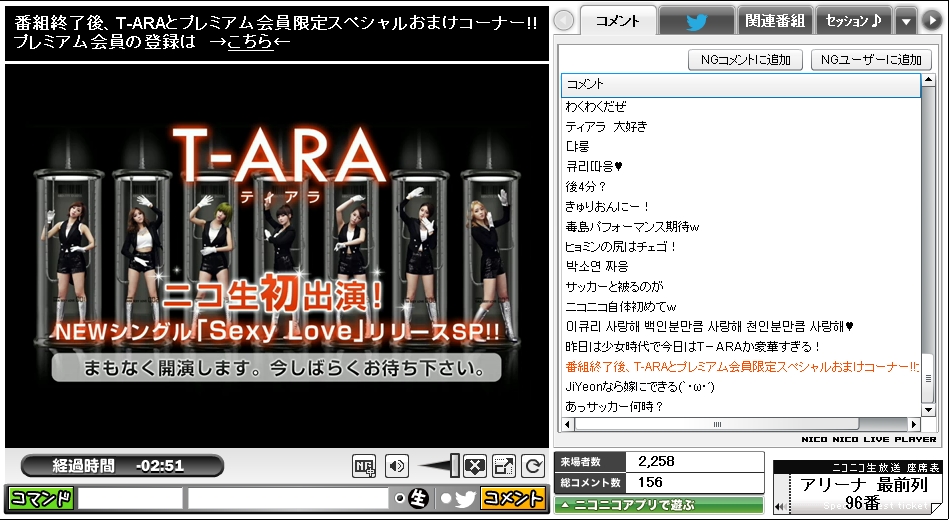Sort by the コメント column header

[x=740, y=84]
